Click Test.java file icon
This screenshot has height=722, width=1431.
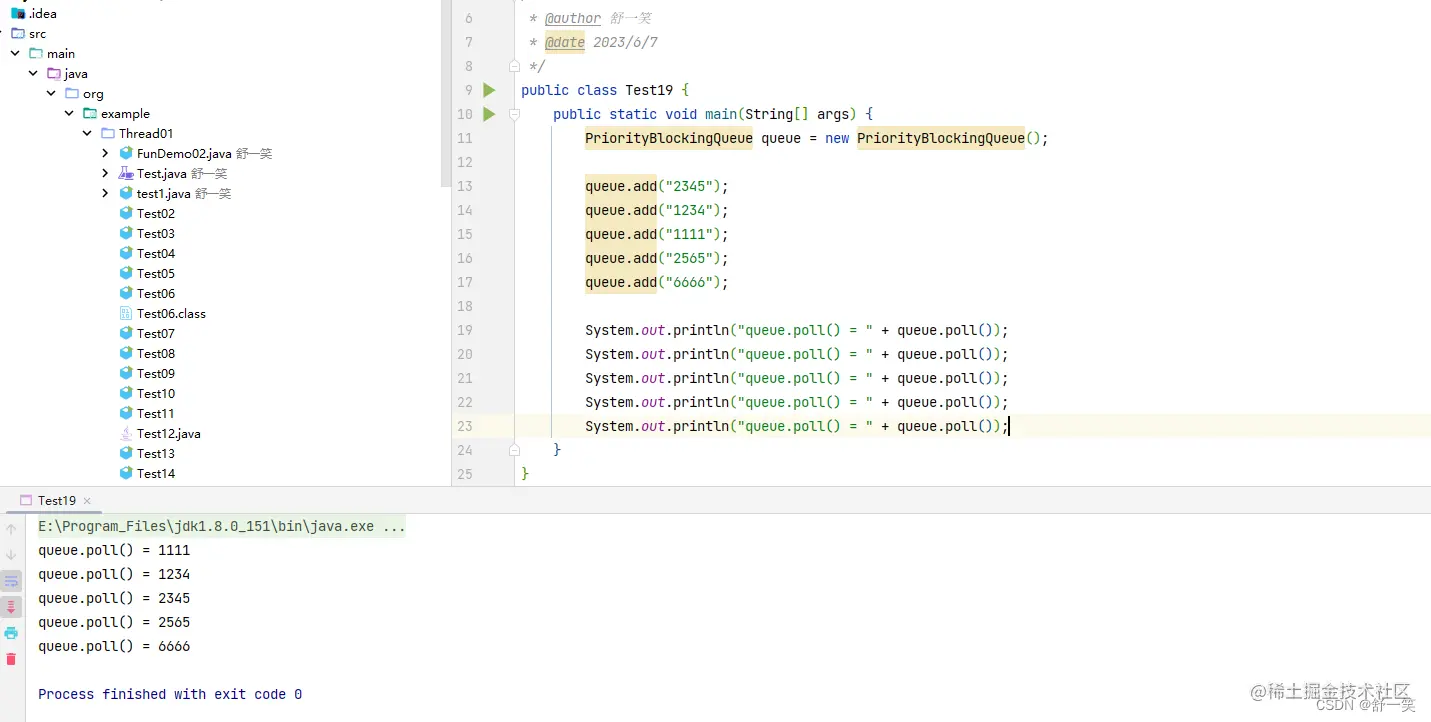126,173
